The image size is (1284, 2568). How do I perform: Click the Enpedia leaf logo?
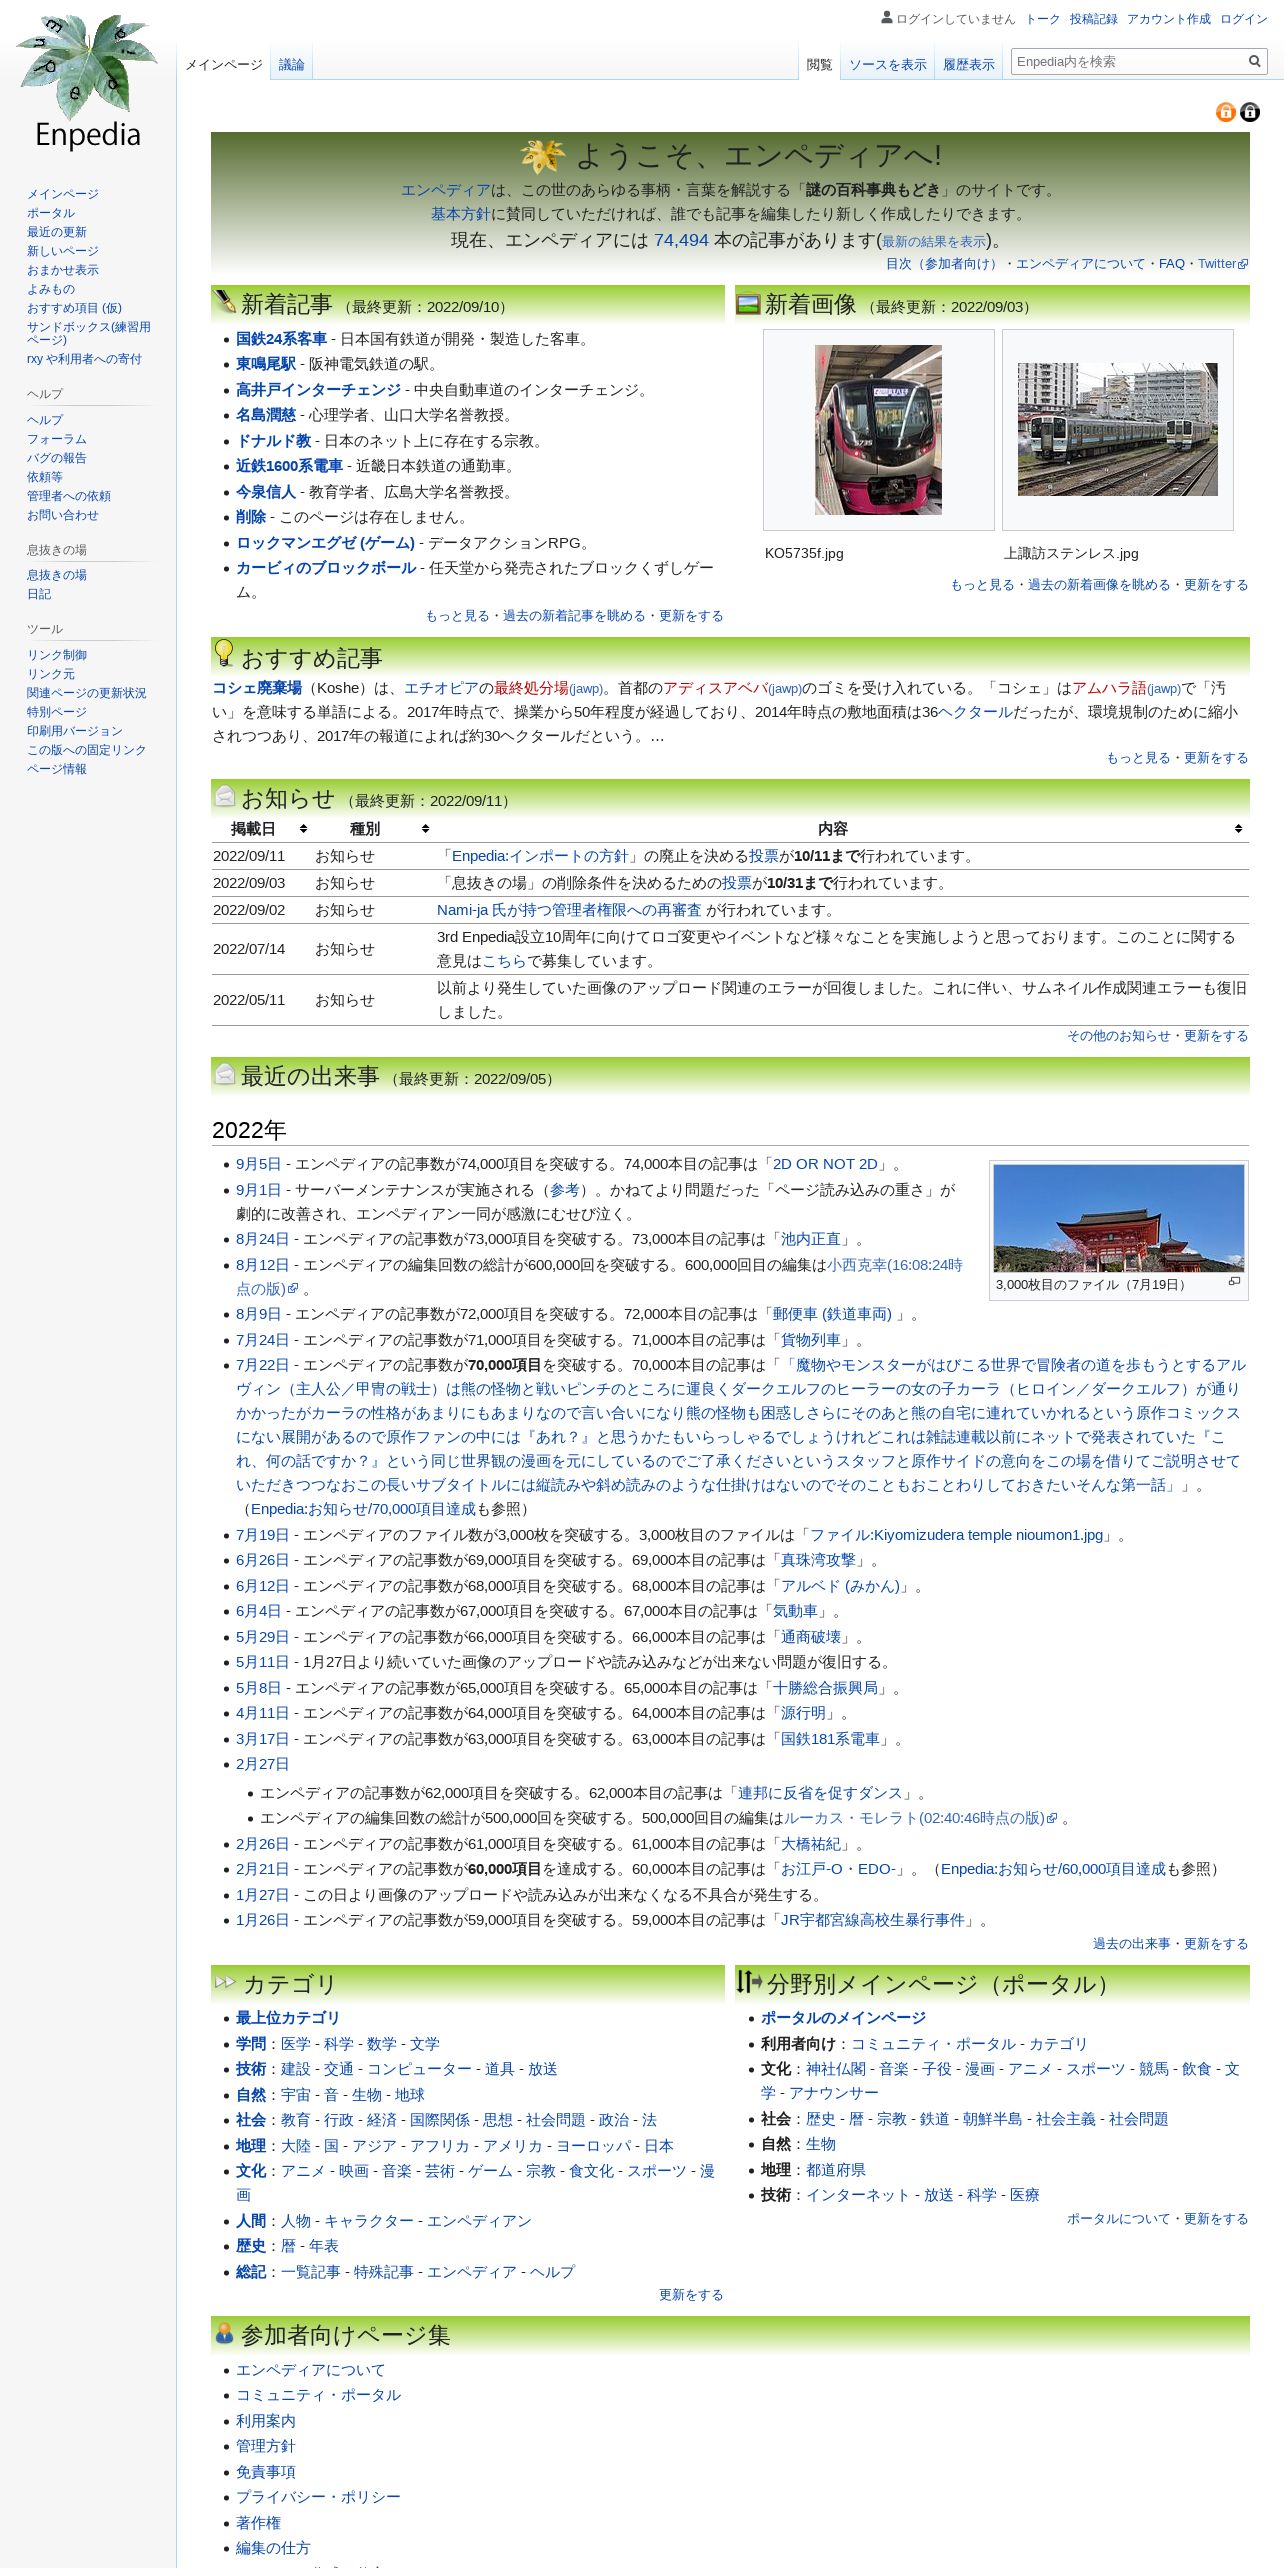87,82
